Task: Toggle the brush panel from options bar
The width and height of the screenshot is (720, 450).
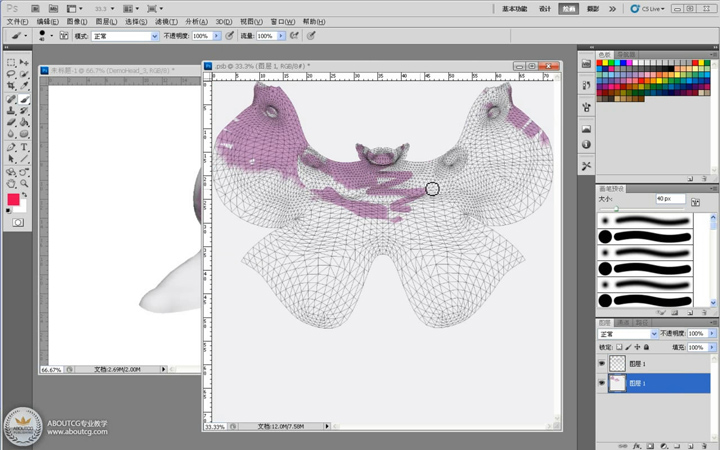Action: pyautogui.click(x=64, y=36)
